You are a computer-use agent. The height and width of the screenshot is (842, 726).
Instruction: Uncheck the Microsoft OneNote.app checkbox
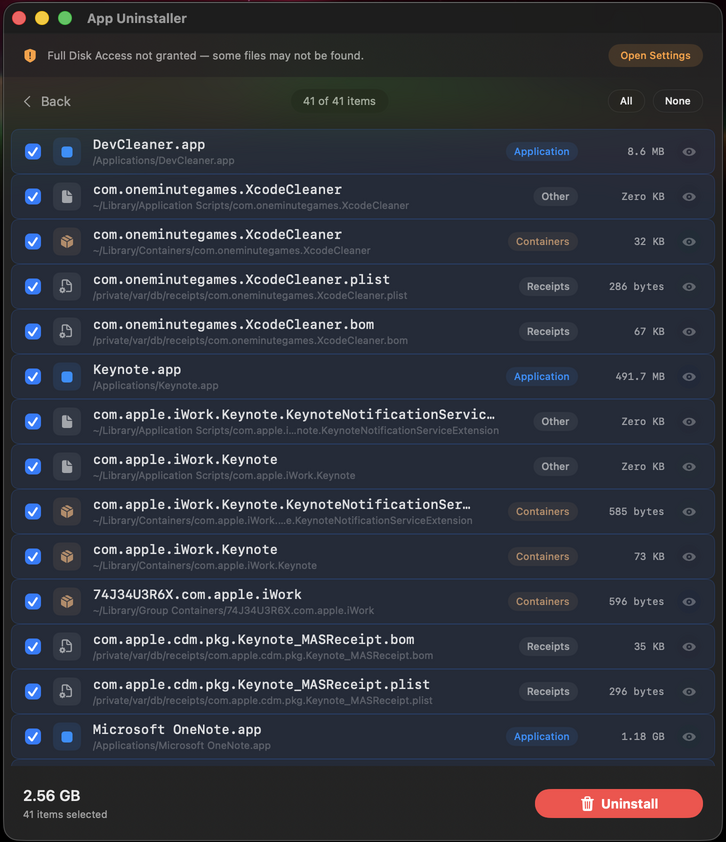(x=33, y=737)
